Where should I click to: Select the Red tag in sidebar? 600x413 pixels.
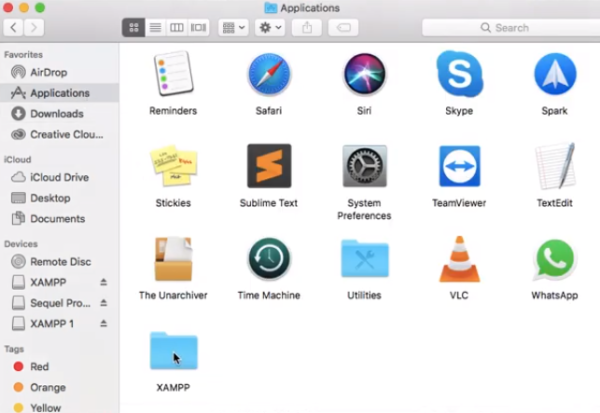[x=39, y=367]
